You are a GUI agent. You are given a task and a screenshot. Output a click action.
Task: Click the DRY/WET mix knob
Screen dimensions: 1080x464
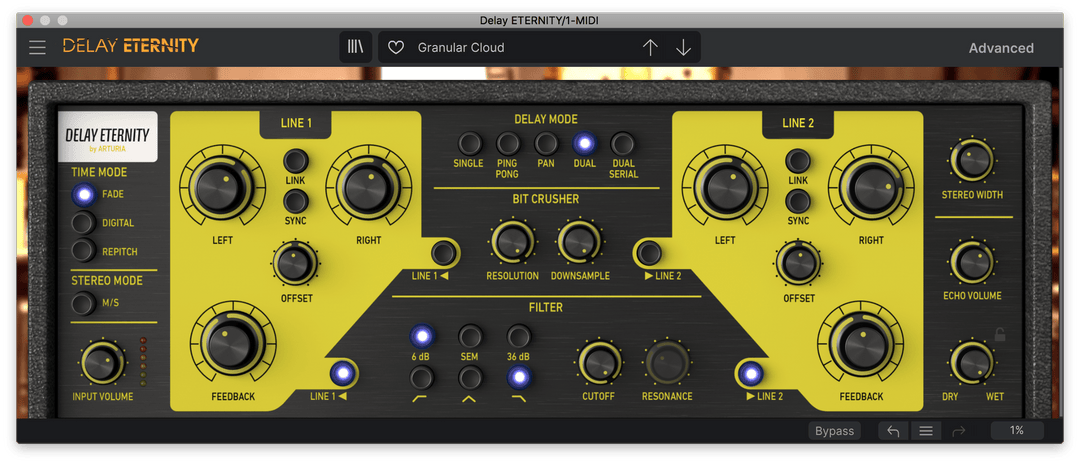click(972, 363)
